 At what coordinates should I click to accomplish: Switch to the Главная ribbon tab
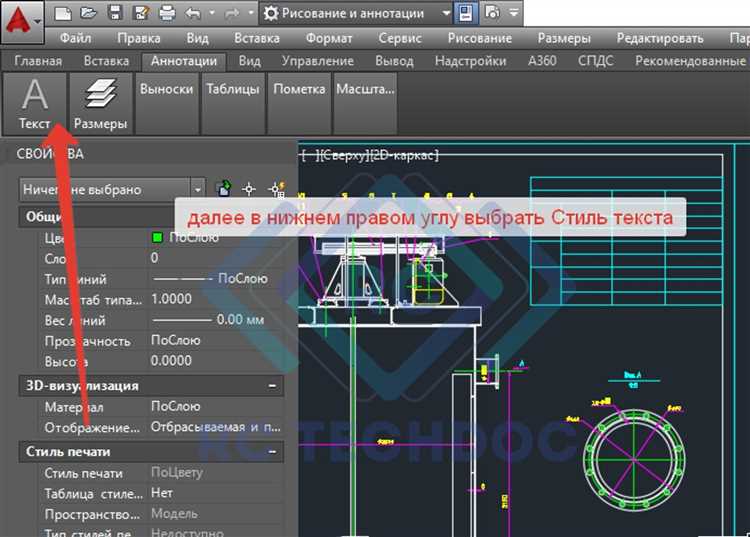coord(38,61)
